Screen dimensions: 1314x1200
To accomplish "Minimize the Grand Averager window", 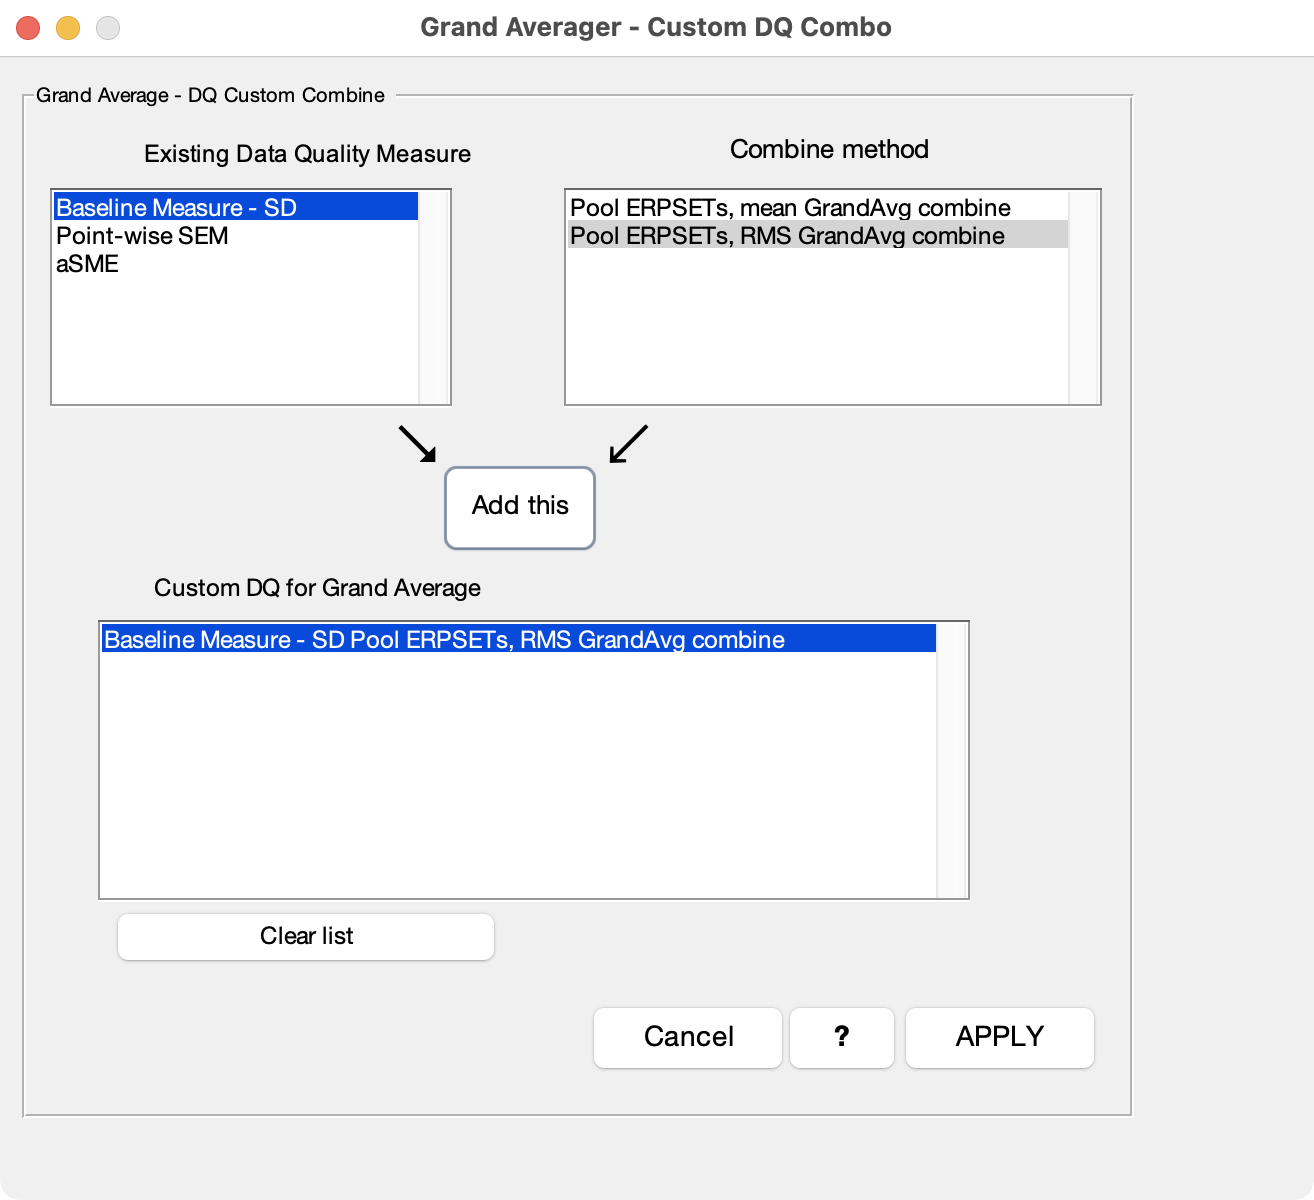I will pyautogui.click(x=68, y=28).
